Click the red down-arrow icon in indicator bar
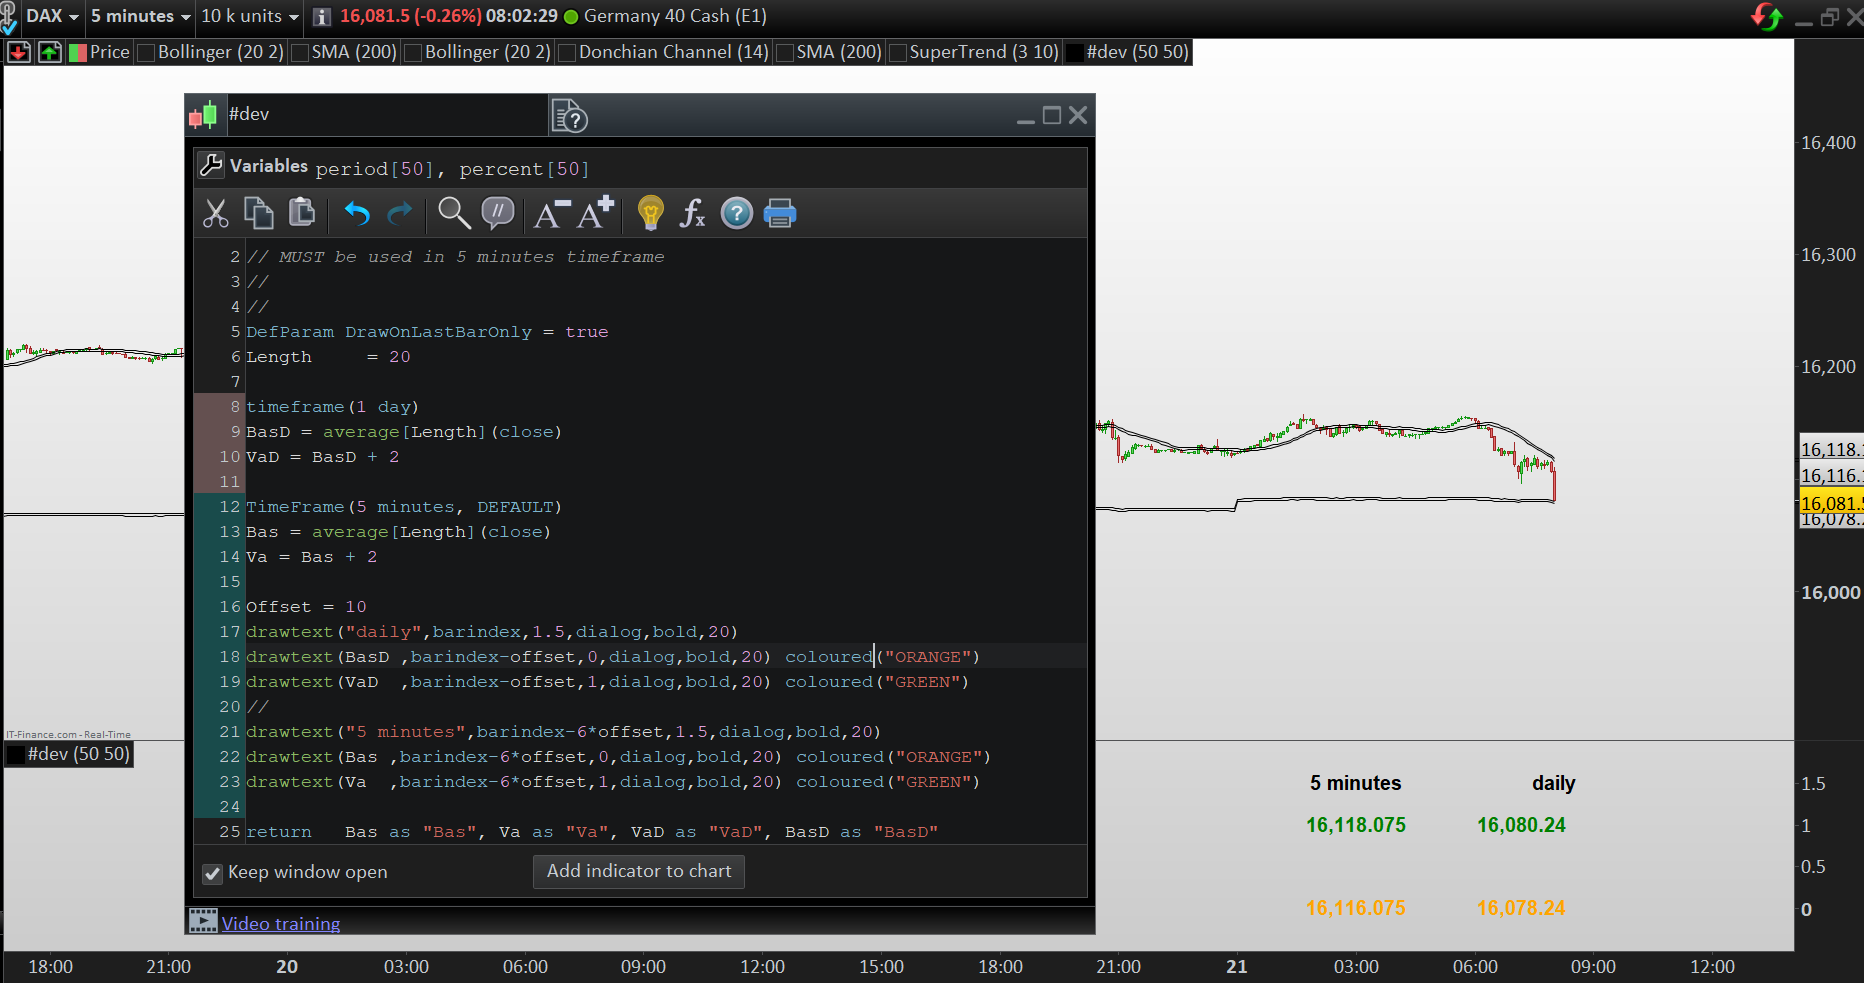This screenshot has width=1864, height=983. point(19,52)
